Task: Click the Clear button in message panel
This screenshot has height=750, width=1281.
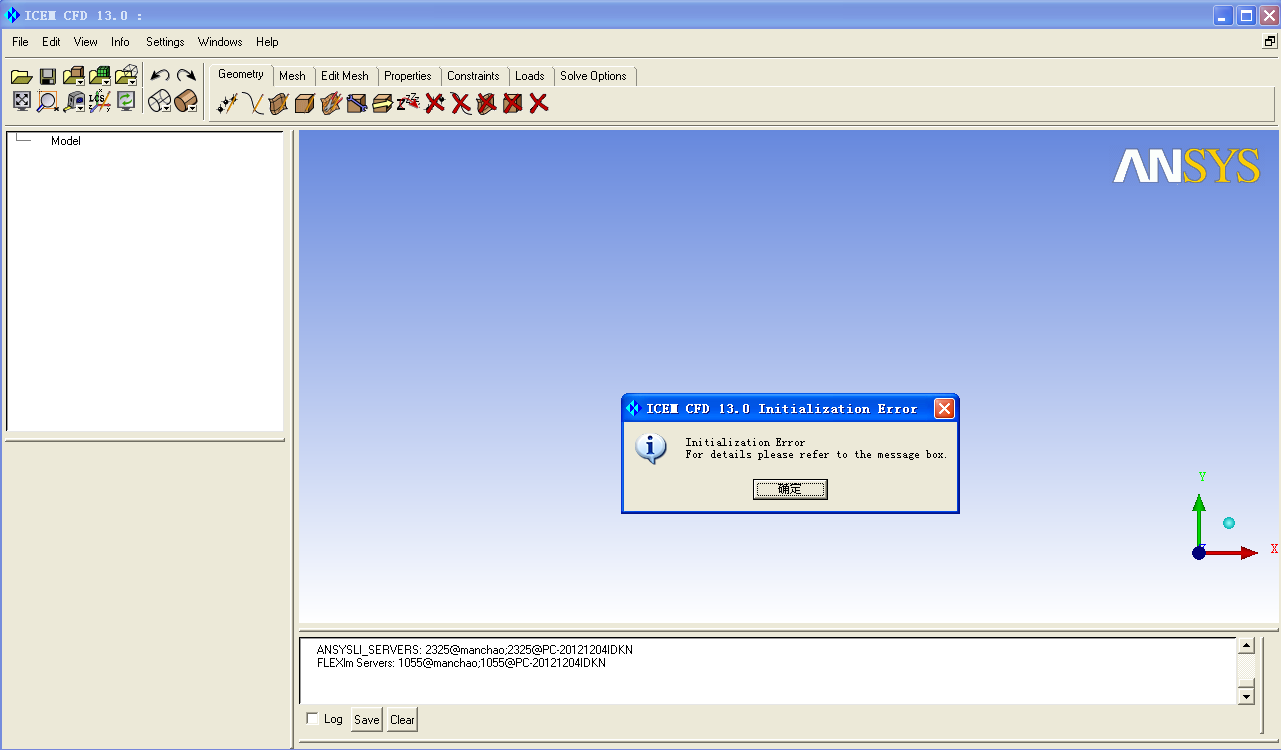Action: pos(402,720)
